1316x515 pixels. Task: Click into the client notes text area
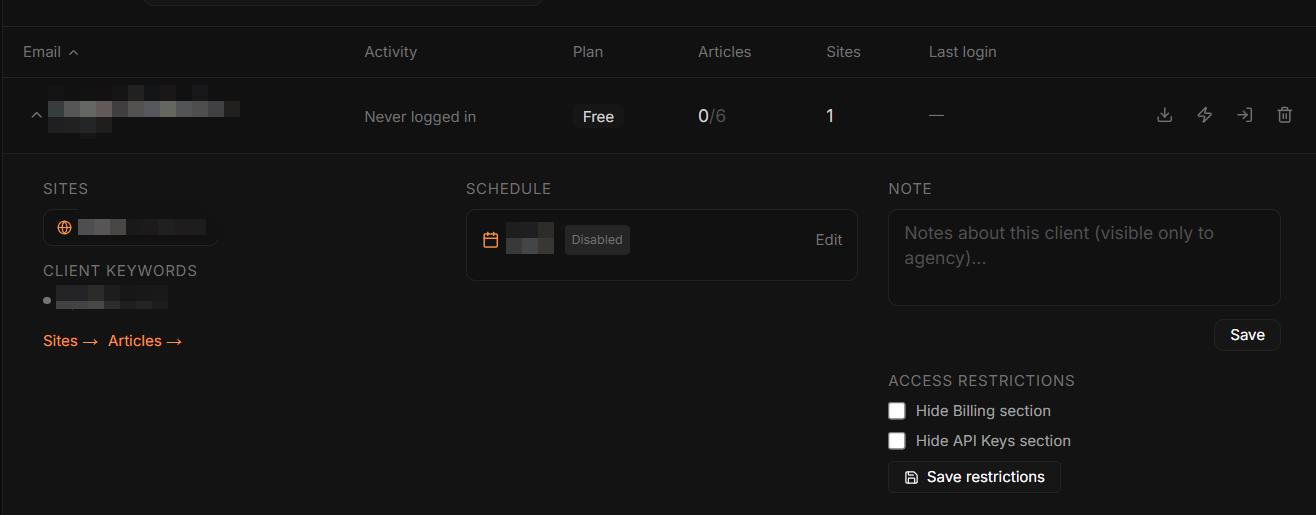coord(1084,257)
